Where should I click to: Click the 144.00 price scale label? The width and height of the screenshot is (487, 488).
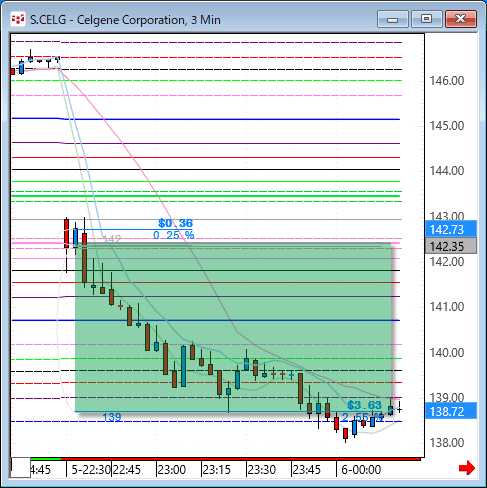447,171
